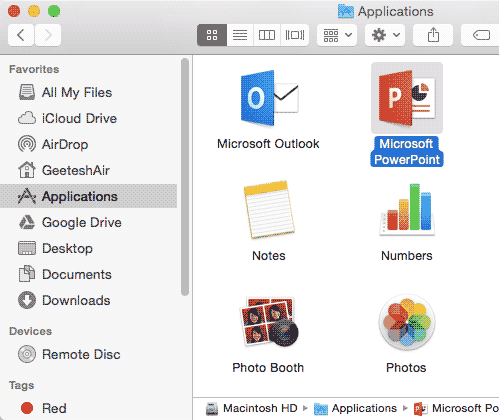Open the item arrangement dropdown
The image size is (499, 420).
[337, 35]
